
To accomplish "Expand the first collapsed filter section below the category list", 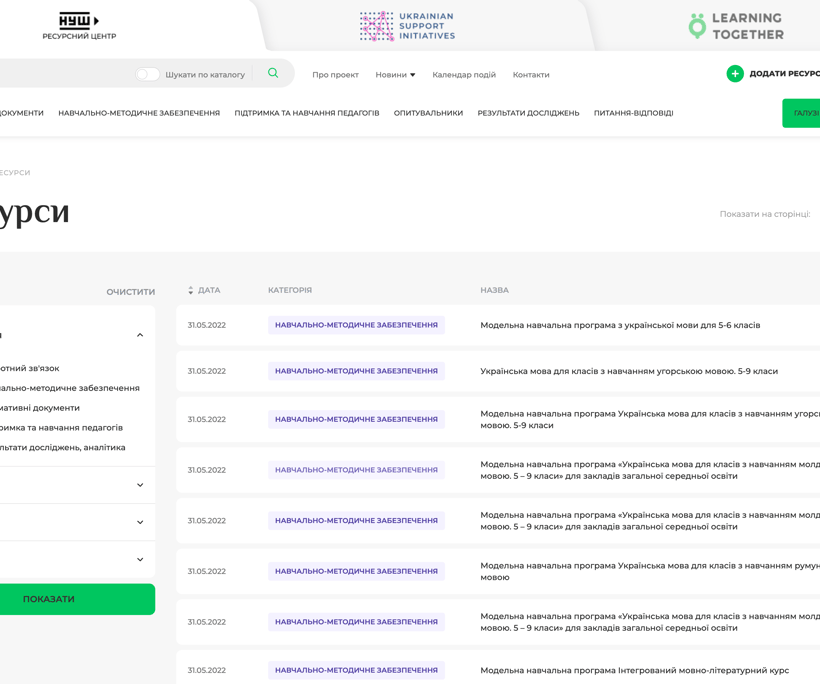I will point(140,485).
